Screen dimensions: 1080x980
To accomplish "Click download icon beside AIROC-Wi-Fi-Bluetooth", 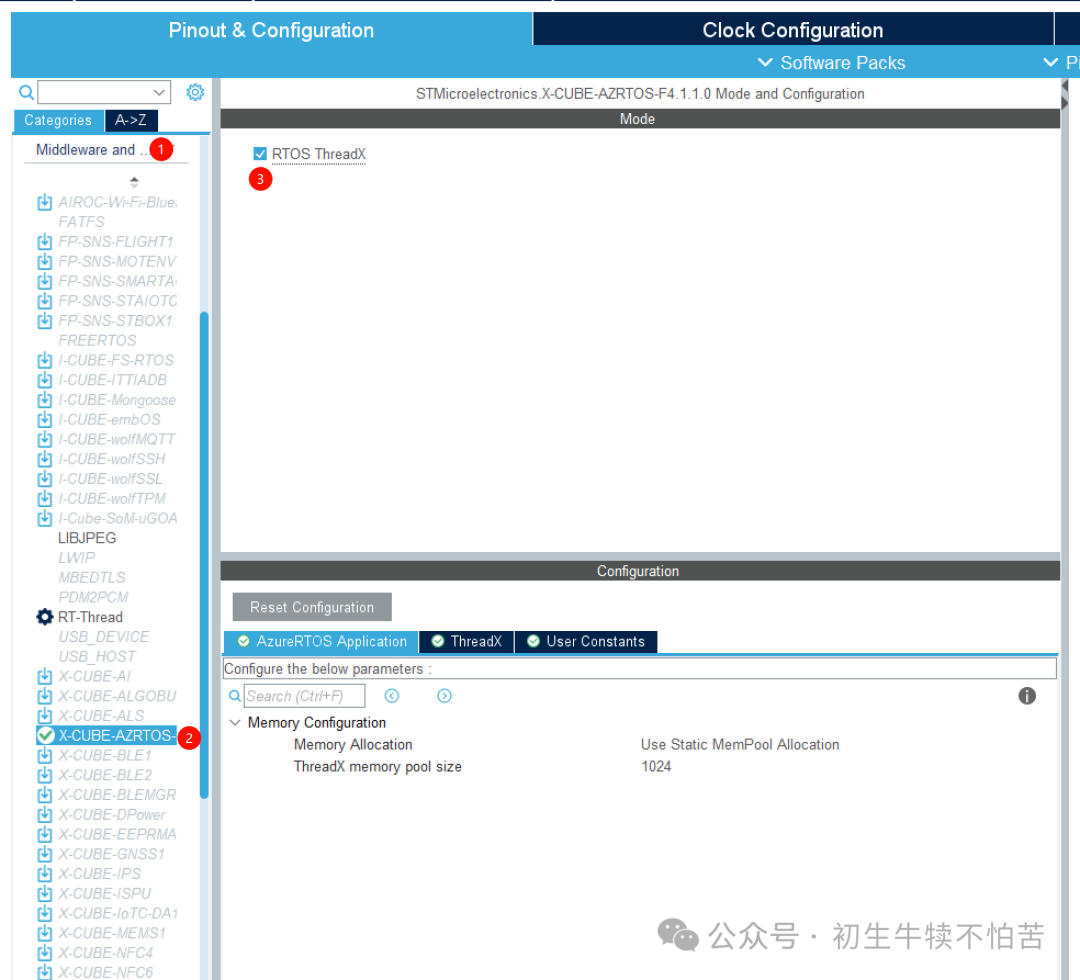I will click(45, 202).
